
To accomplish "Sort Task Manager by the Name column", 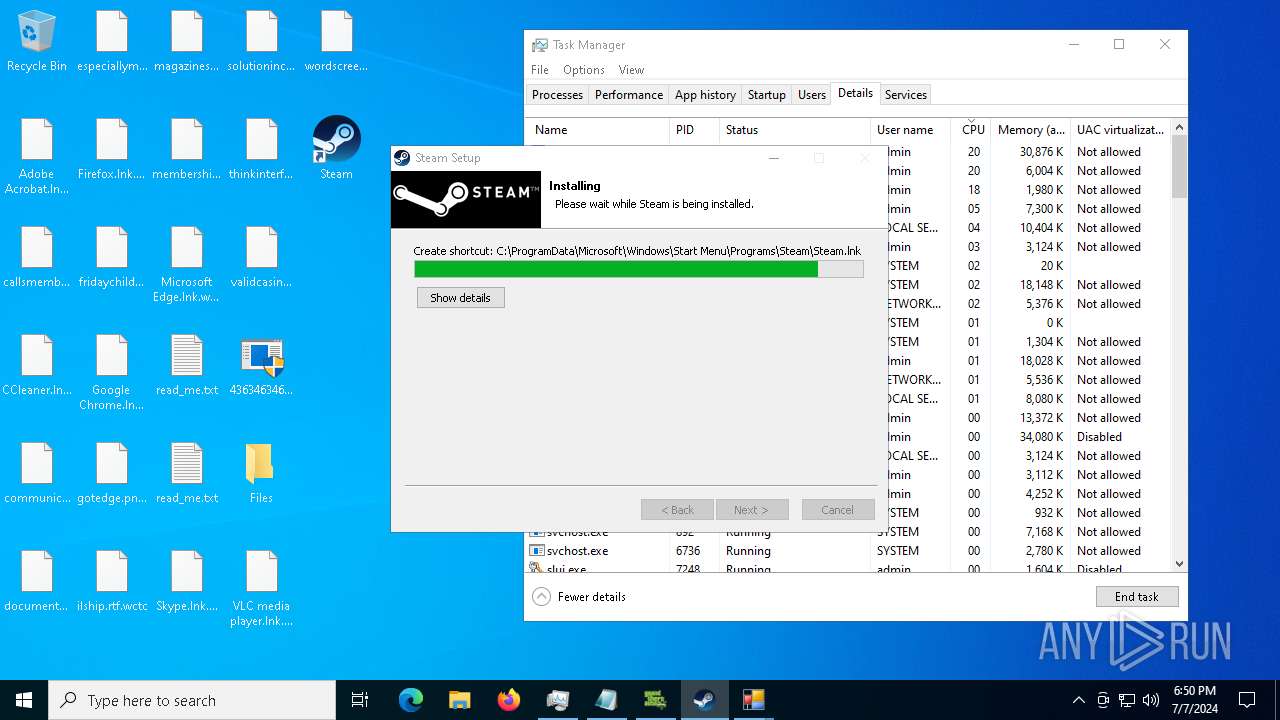I will 598,130.
